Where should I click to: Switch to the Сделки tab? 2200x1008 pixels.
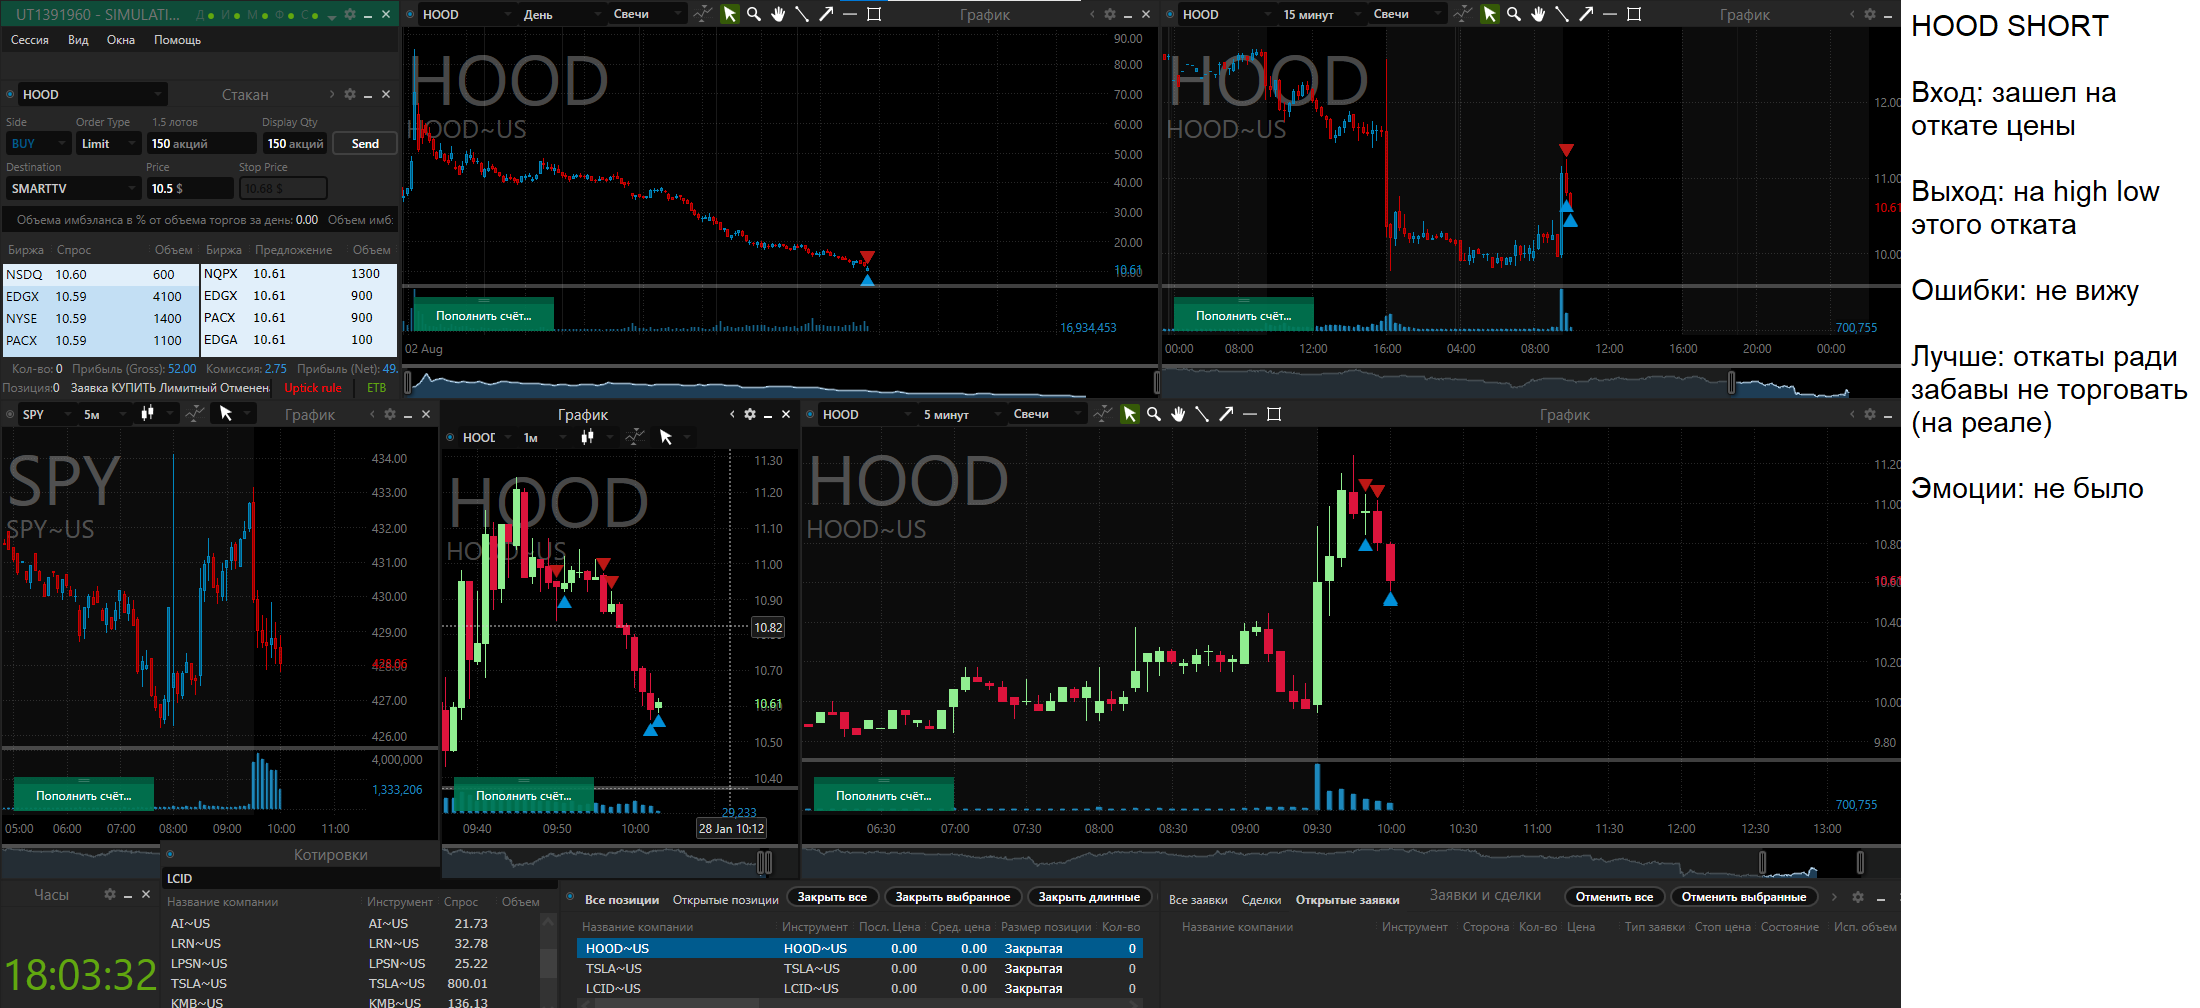click(1261, 900)
